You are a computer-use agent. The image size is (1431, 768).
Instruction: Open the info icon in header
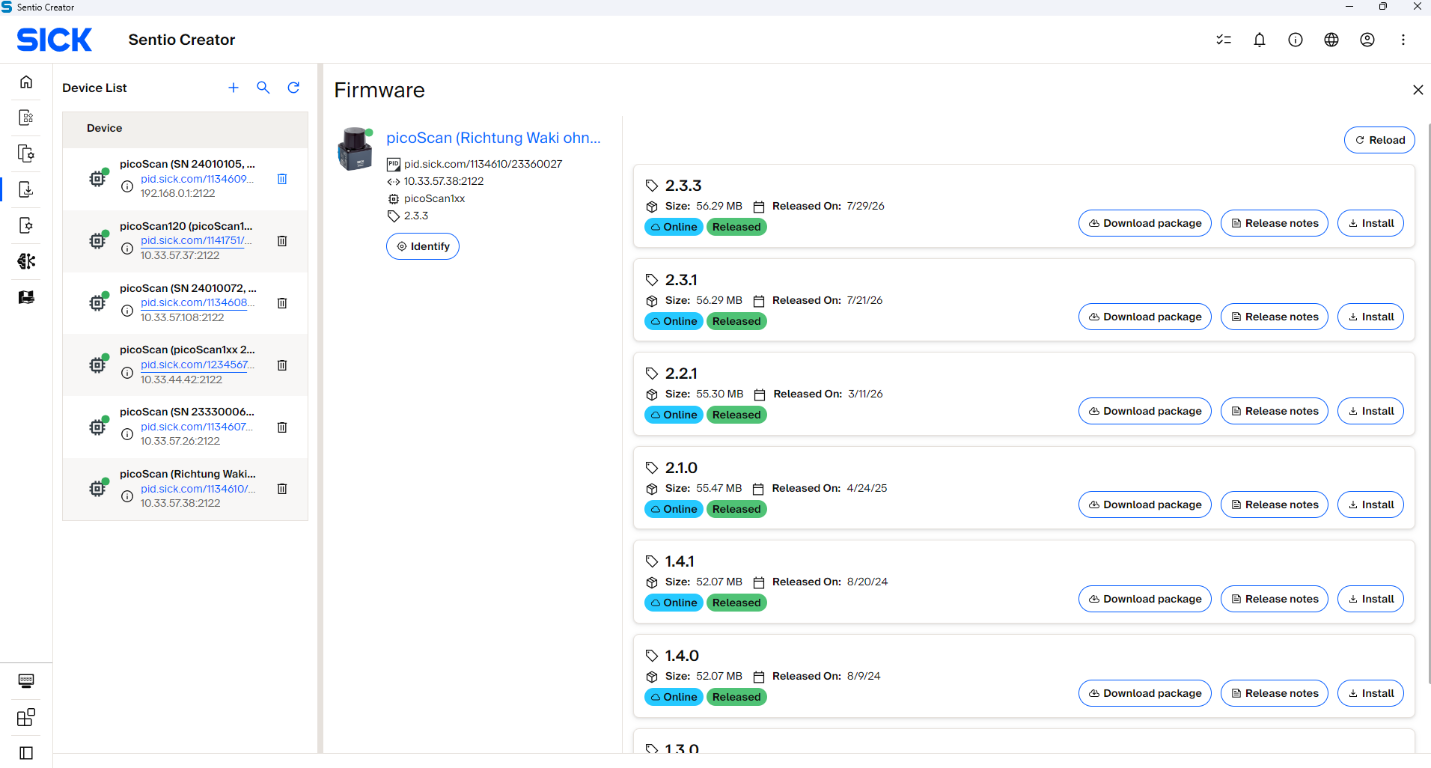[1295, 40]
